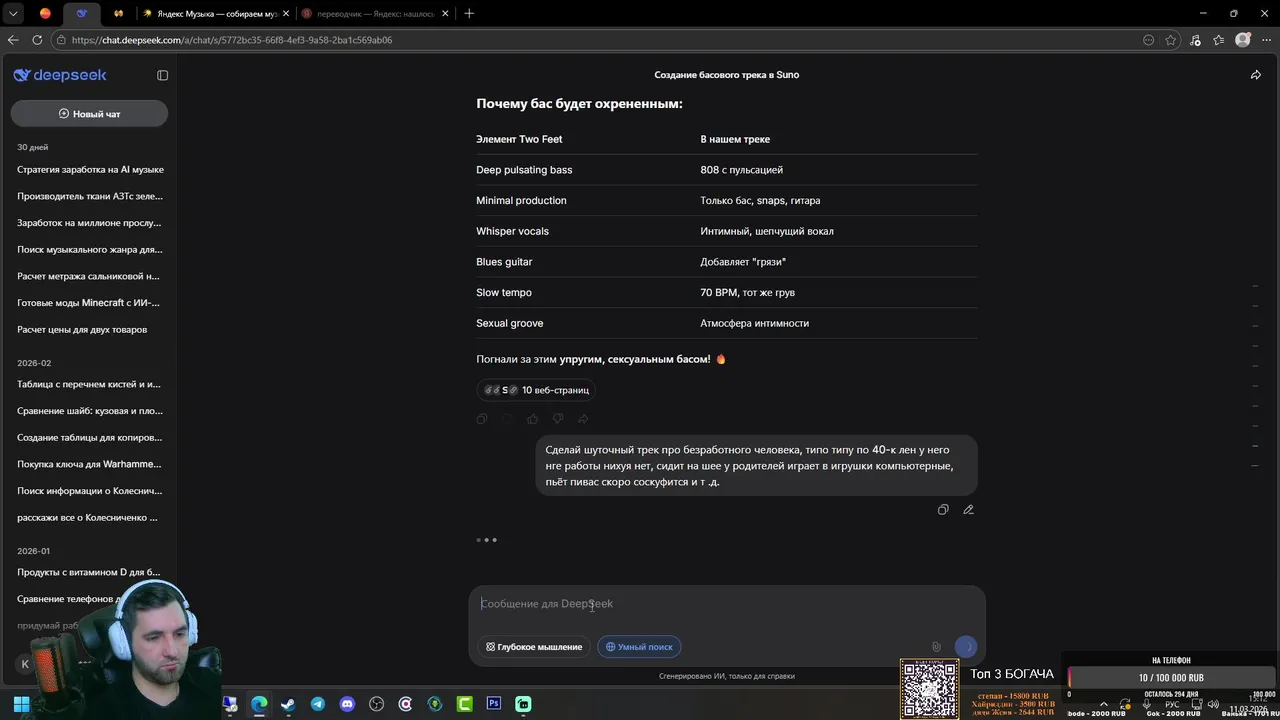Close the переводчик tab
1280x720 pixels.
(443, 13)
